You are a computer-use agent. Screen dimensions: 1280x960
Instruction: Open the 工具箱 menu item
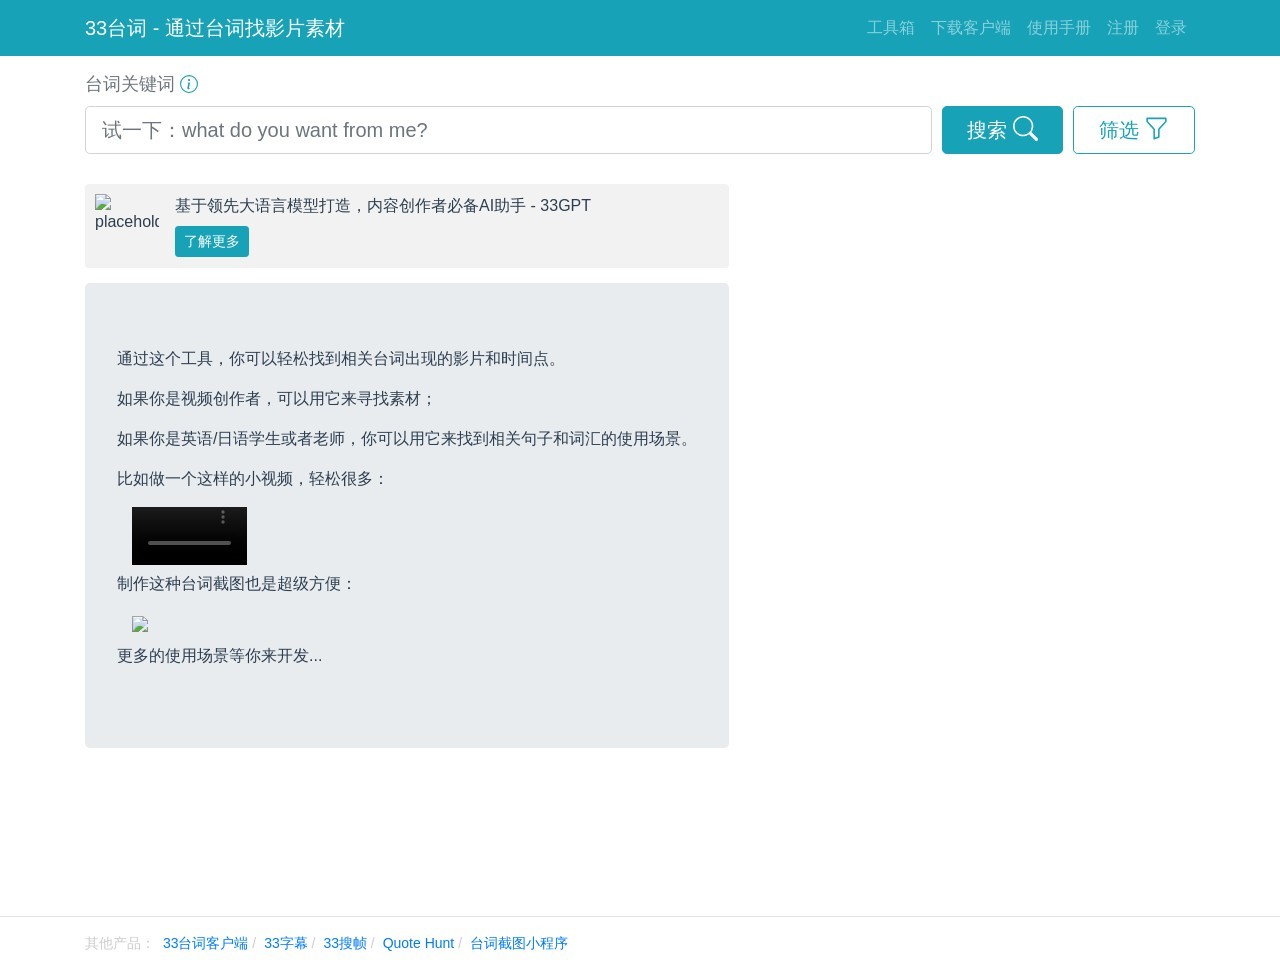(x=890, y=28)
